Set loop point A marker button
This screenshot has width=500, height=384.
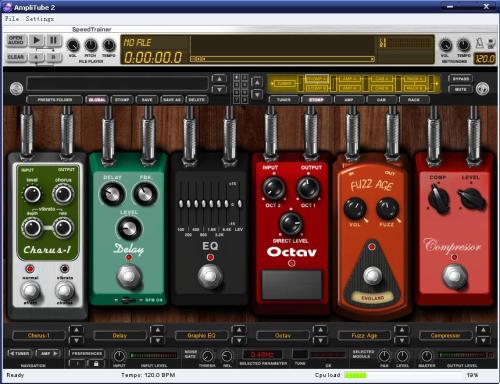36,57
